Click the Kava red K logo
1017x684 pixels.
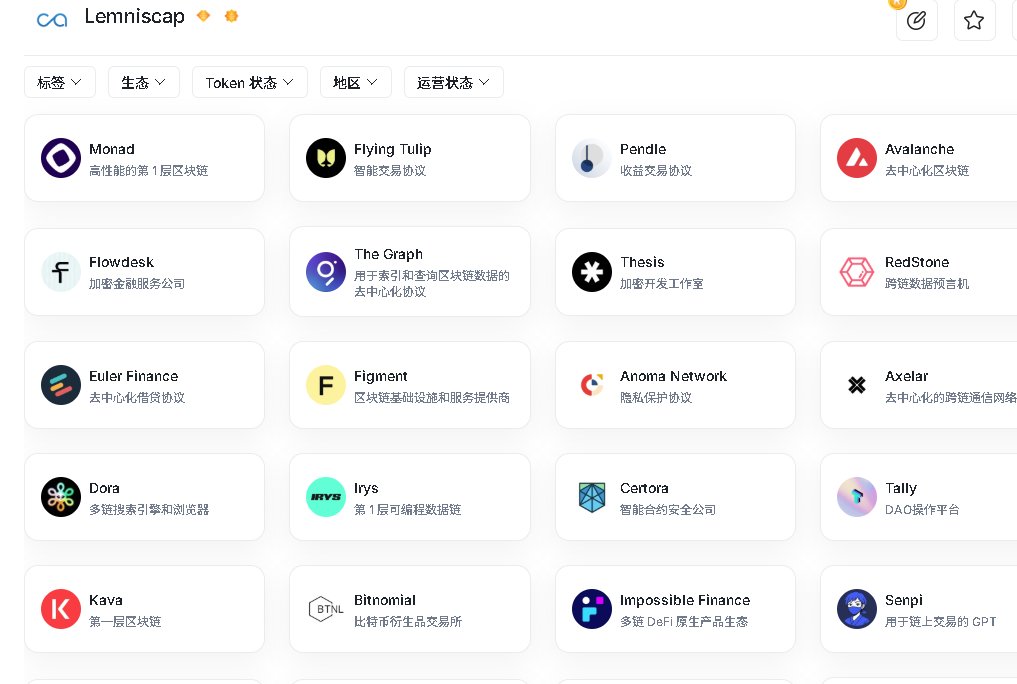[x=61, y=609]
